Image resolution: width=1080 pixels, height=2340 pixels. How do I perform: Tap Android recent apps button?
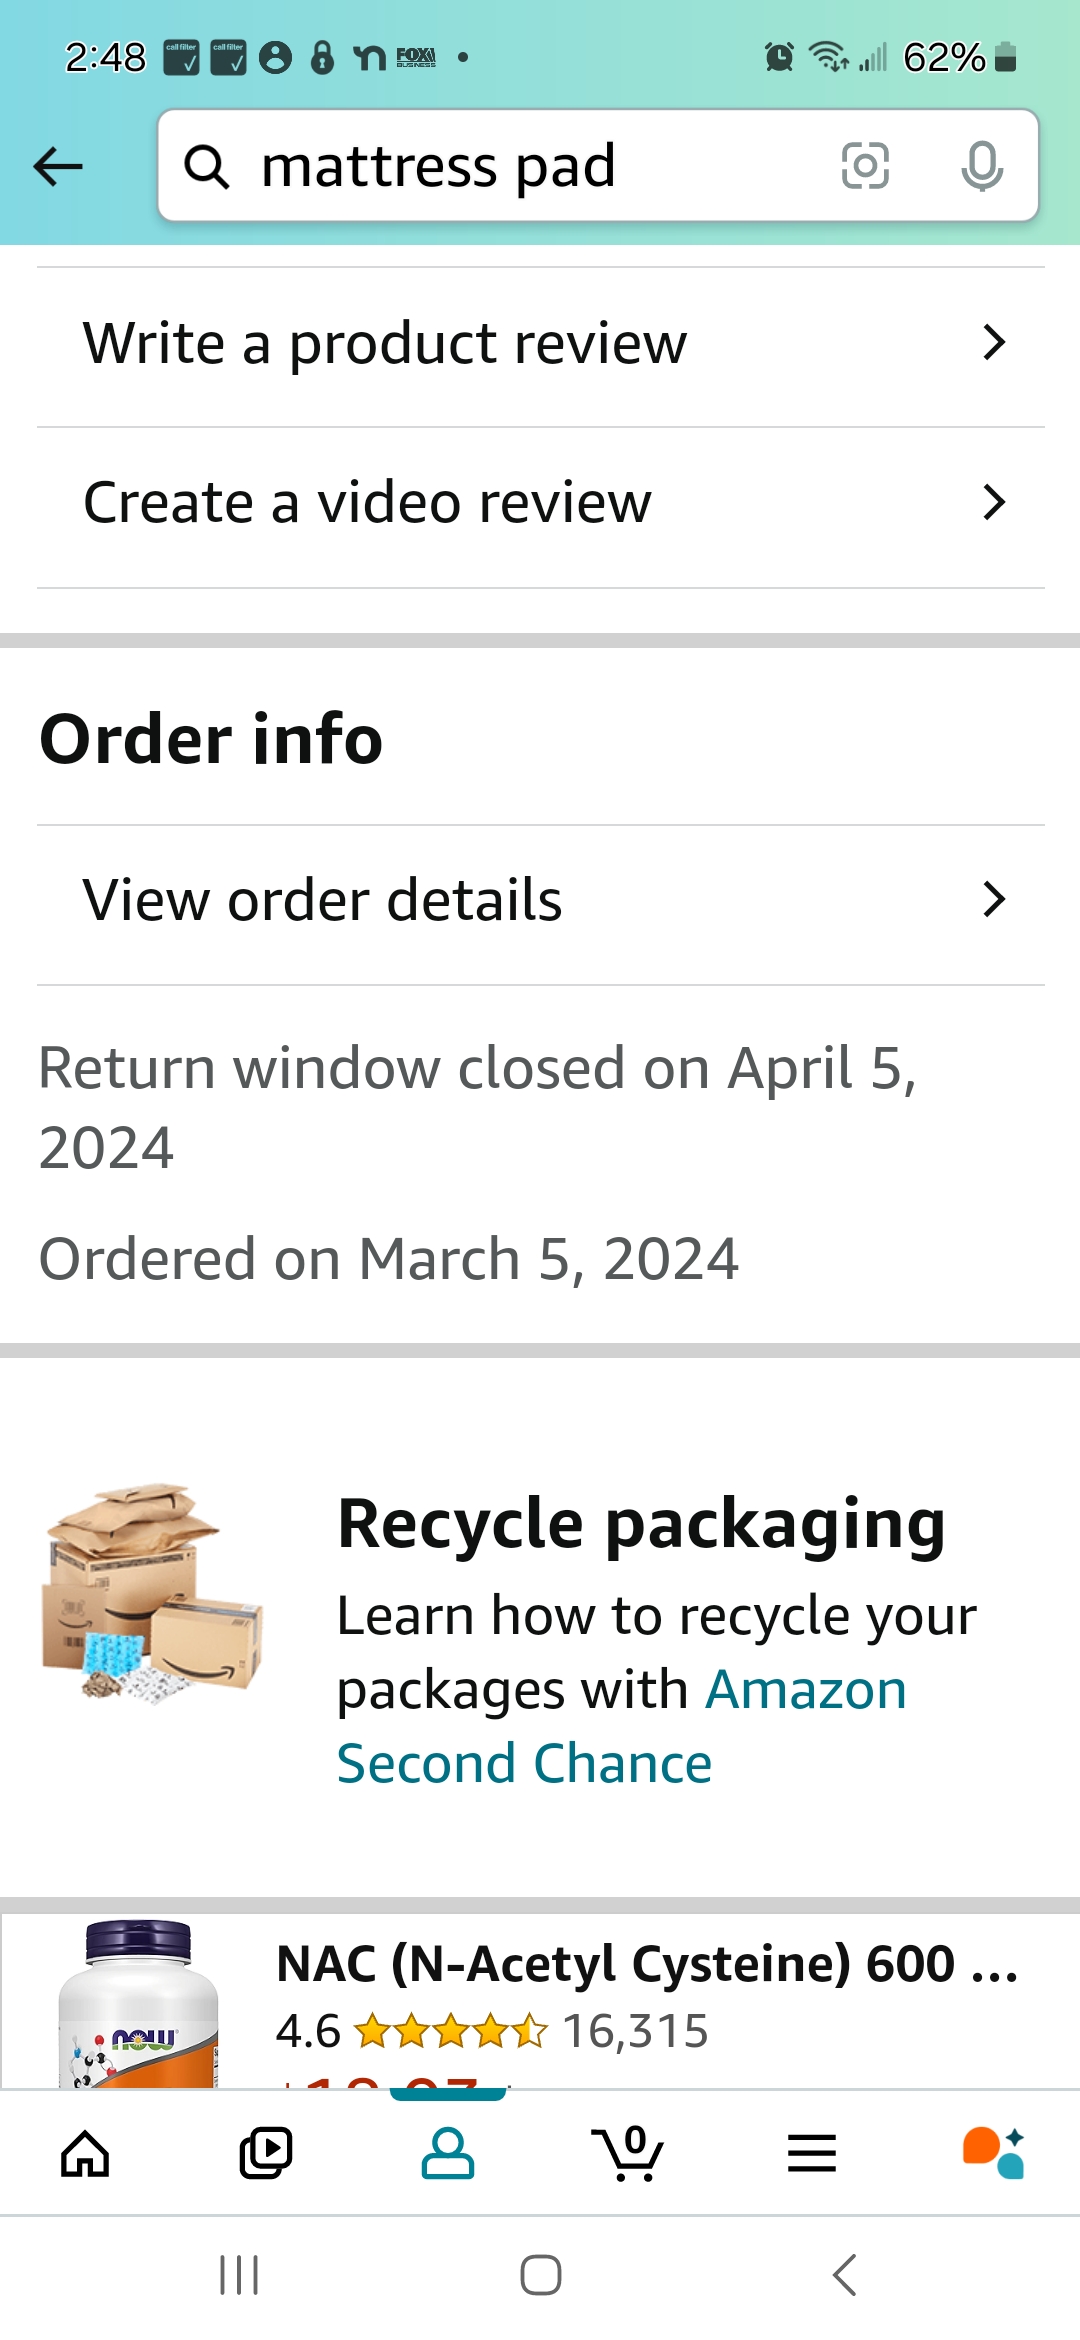(x=239, y=2275)
